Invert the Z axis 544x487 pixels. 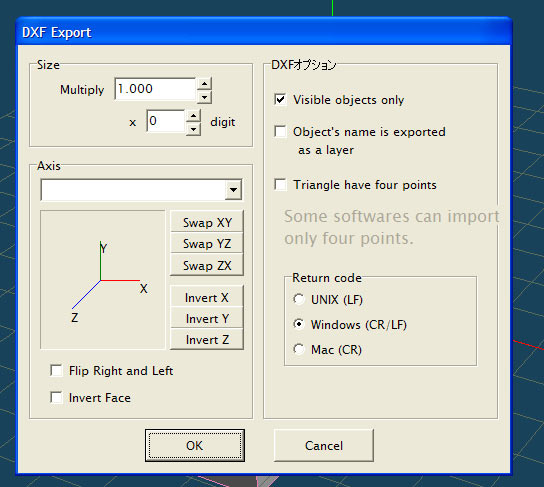(207, 340)
